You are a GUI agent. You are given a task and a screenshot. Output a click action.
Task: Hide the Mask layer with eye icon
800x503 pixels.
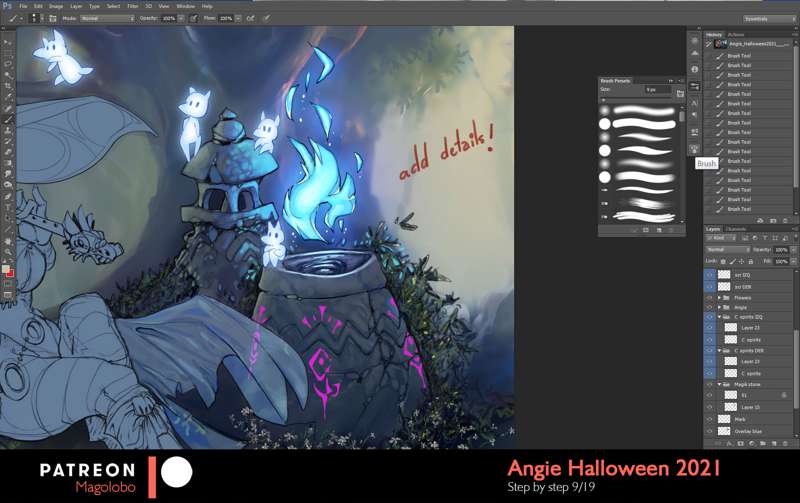(x=710, y=419)
